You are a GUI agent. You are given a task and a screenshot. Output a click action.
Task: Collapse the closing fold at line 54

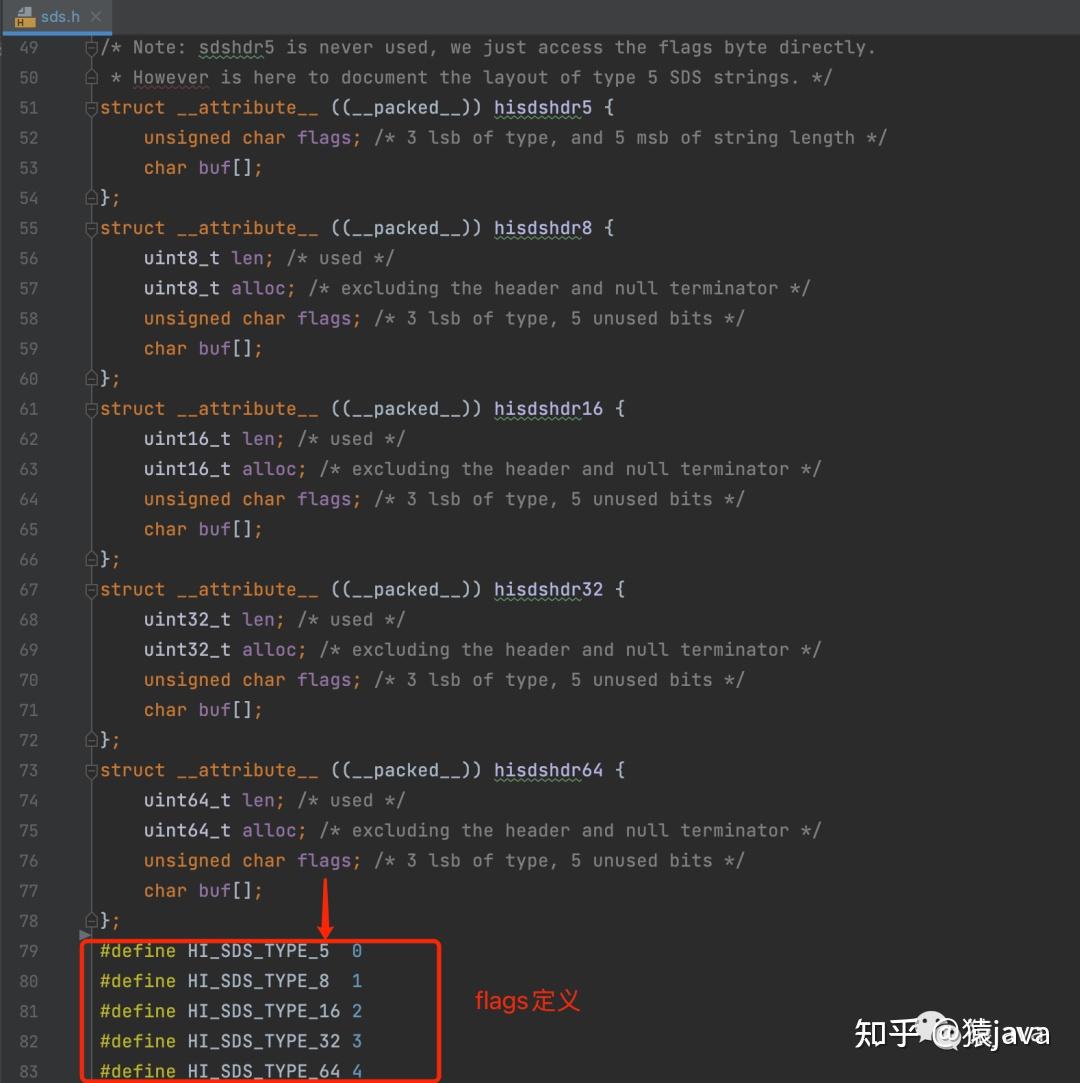90,197
